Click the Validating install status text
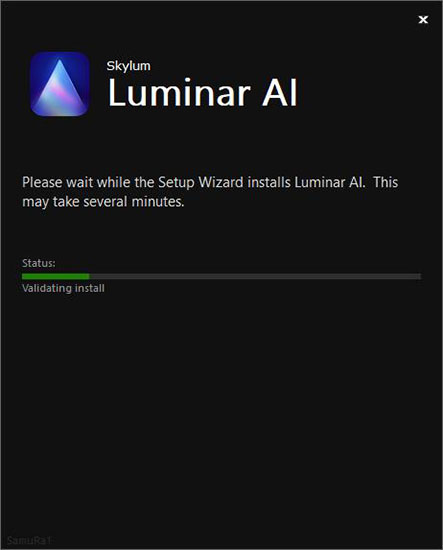443x550 pixels. 63,288
